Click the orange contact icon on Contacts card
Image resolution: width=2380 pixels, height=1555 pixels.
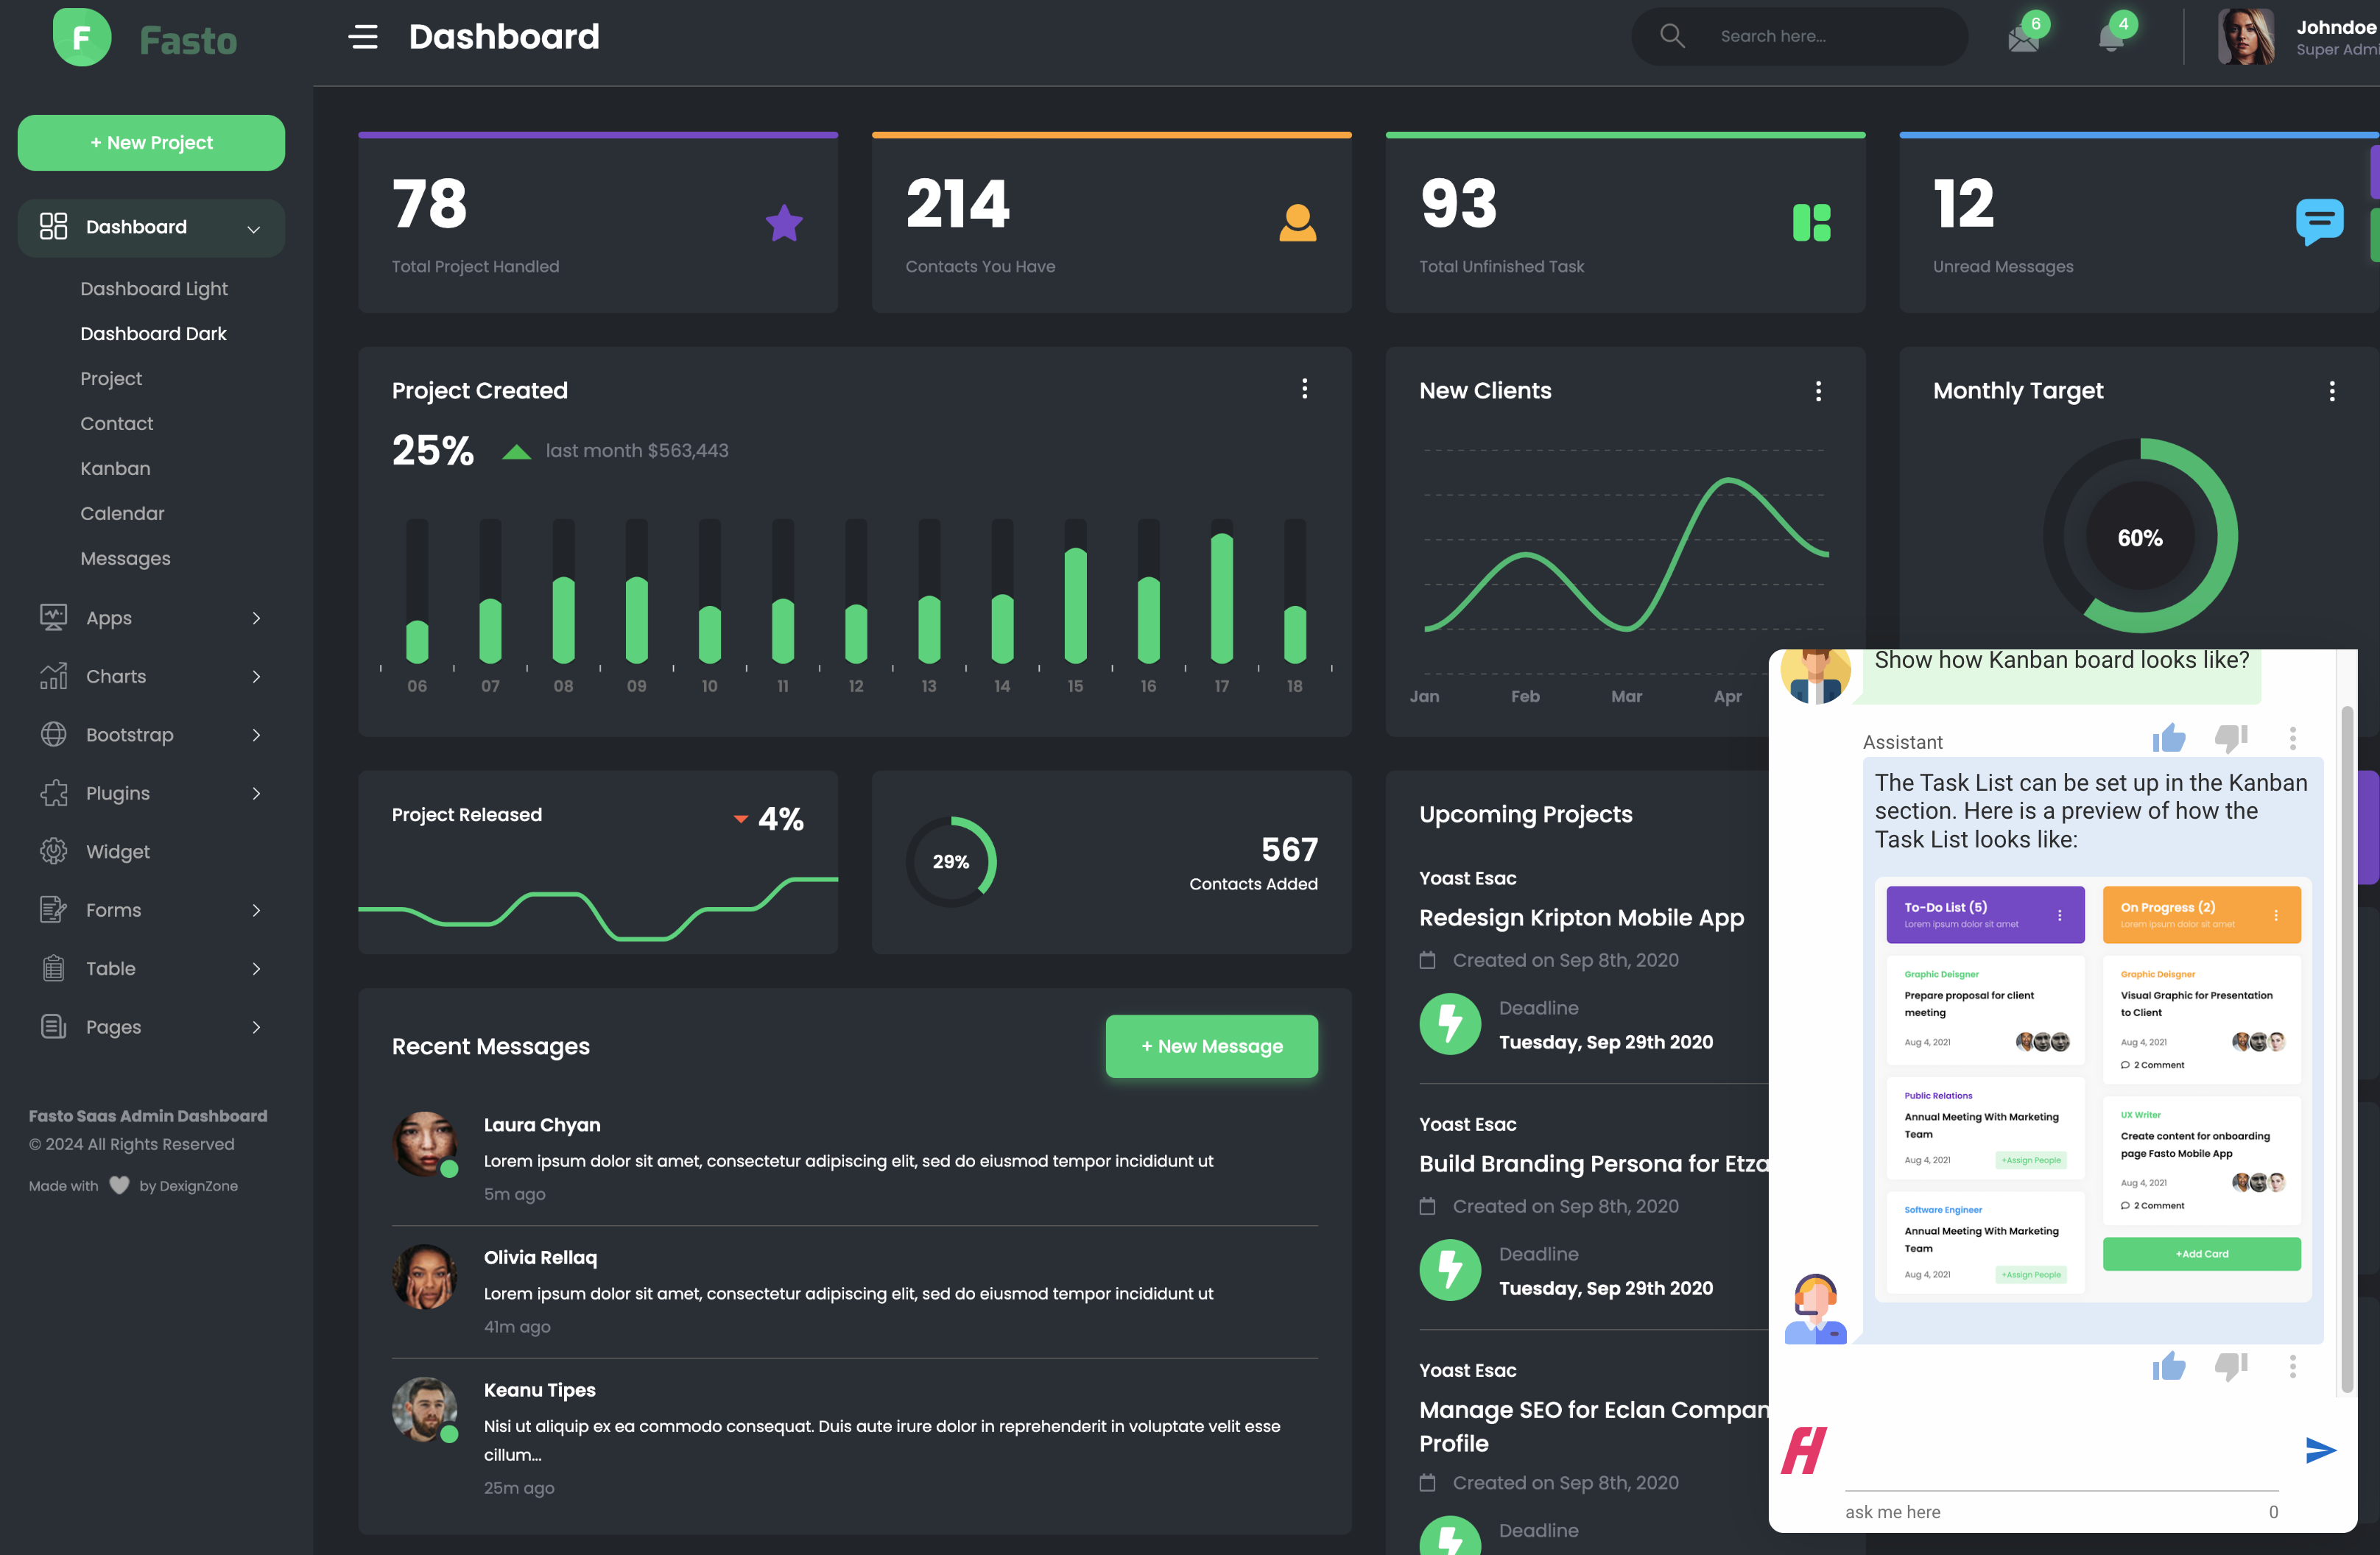(x=1297, y=223)
